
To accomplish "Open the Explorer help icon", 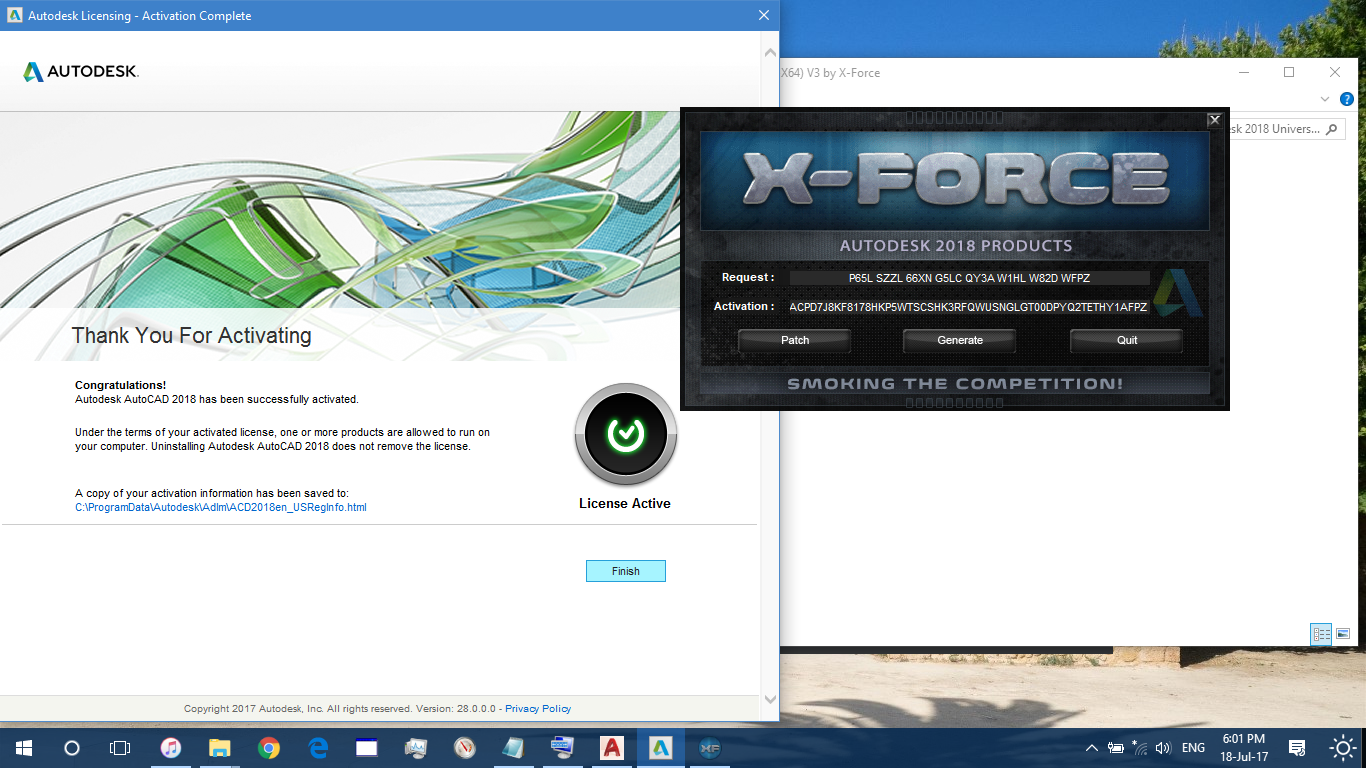I will [1346, 99].
